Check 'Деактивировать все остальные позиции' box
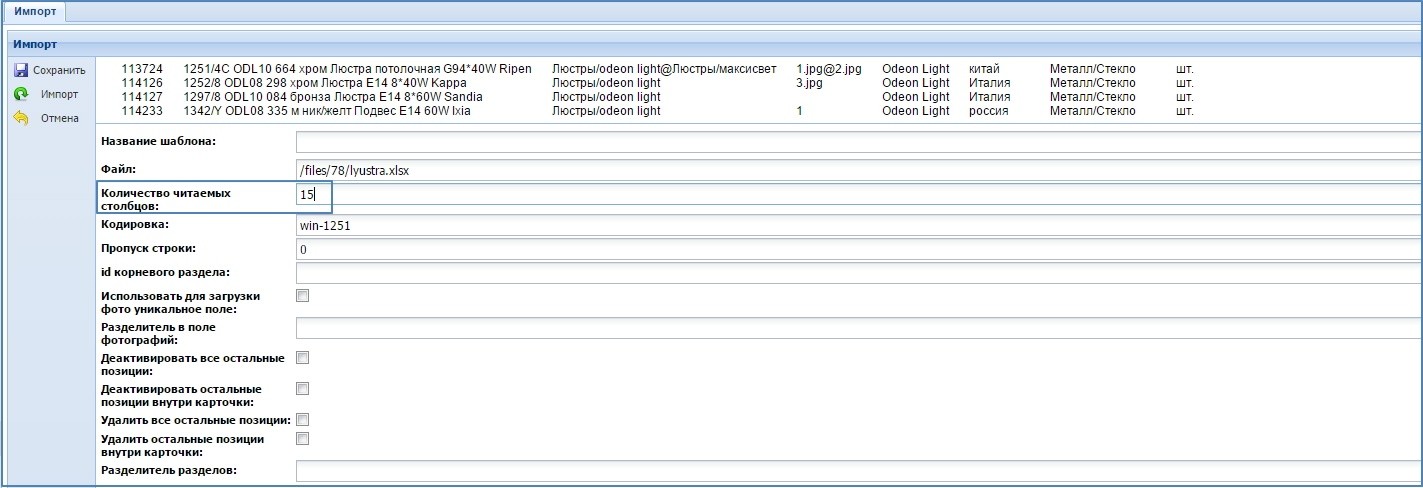Image resolution: width=1423 pixels, height=488 pixels. (x=303, y=357)
